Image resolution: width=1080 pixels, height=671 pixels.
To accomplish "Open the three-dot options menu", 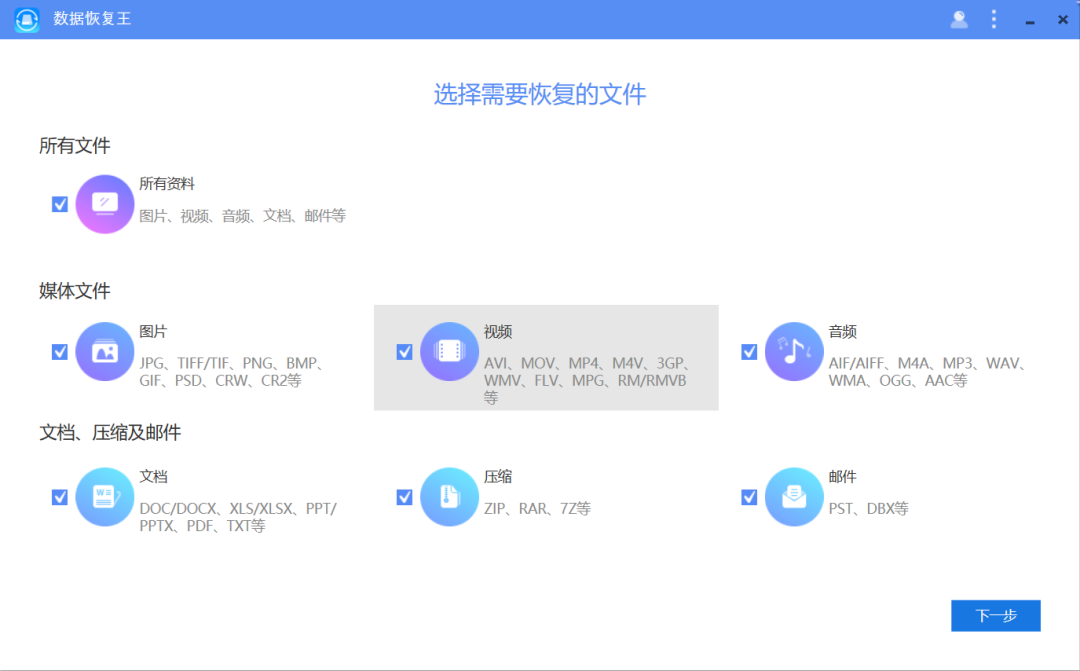I will [x=993, y=19].
